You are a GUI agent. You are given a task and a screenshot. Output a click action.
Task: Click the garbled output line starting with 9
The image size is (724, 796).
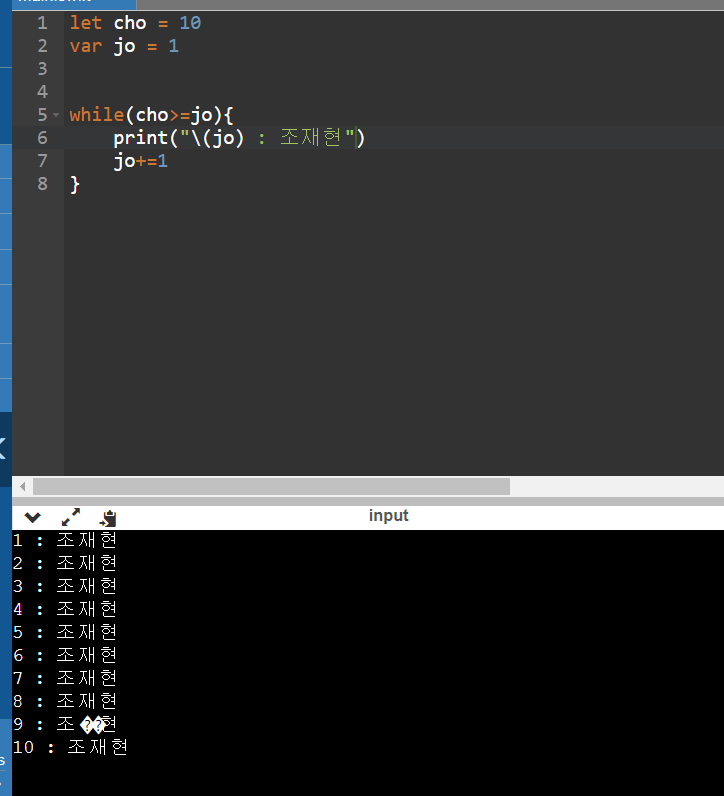coord(65,724)
